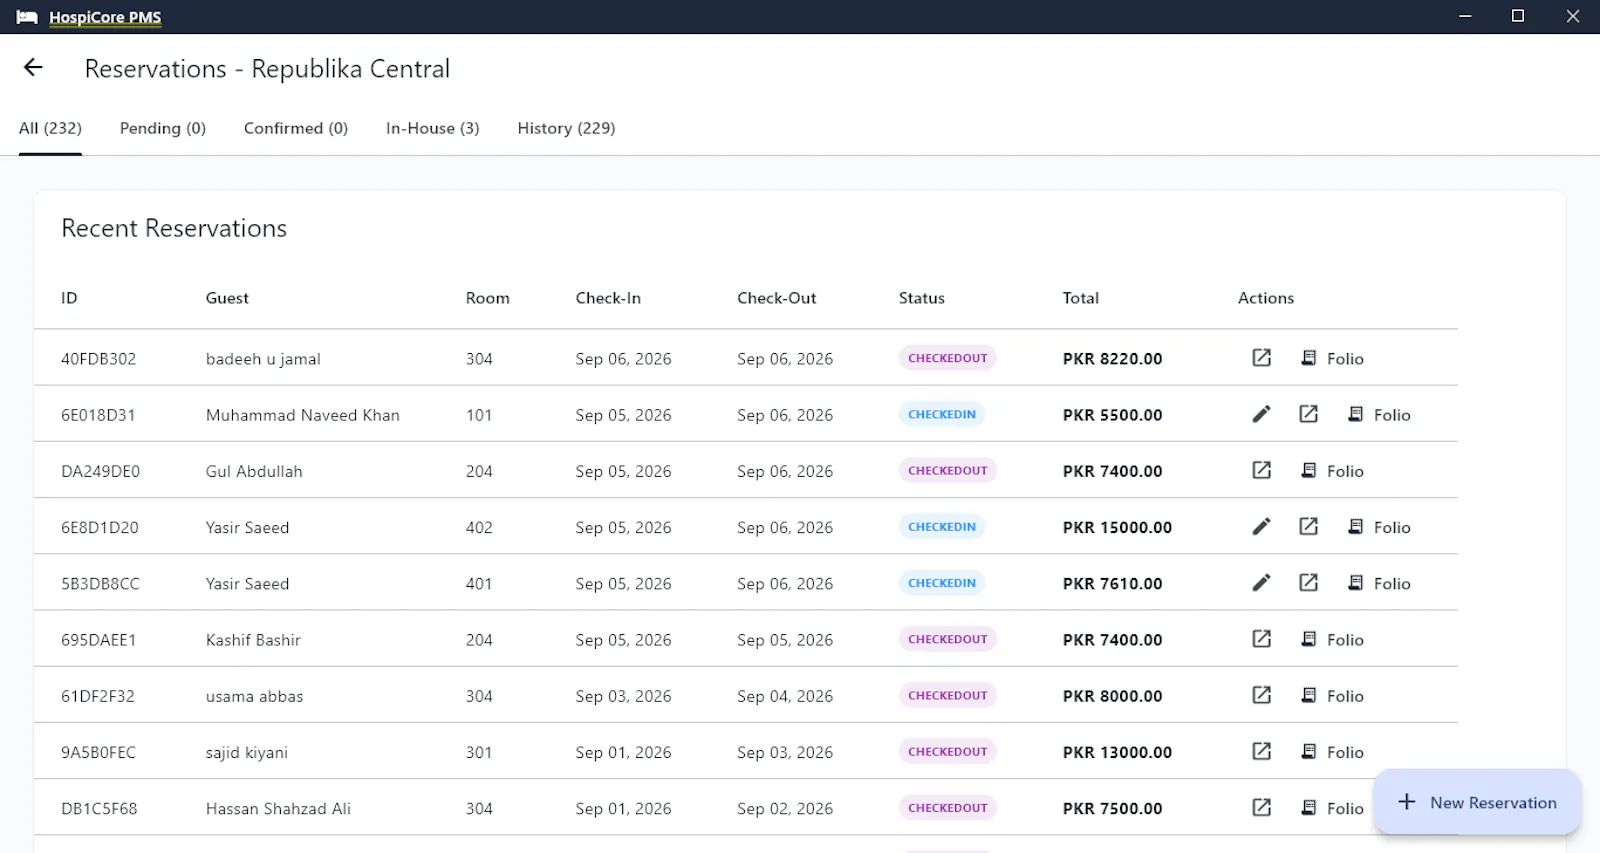The width and height of the screenshot is (1600, 853).
Task: Click the Guest column header
Action: click(227, 298)
